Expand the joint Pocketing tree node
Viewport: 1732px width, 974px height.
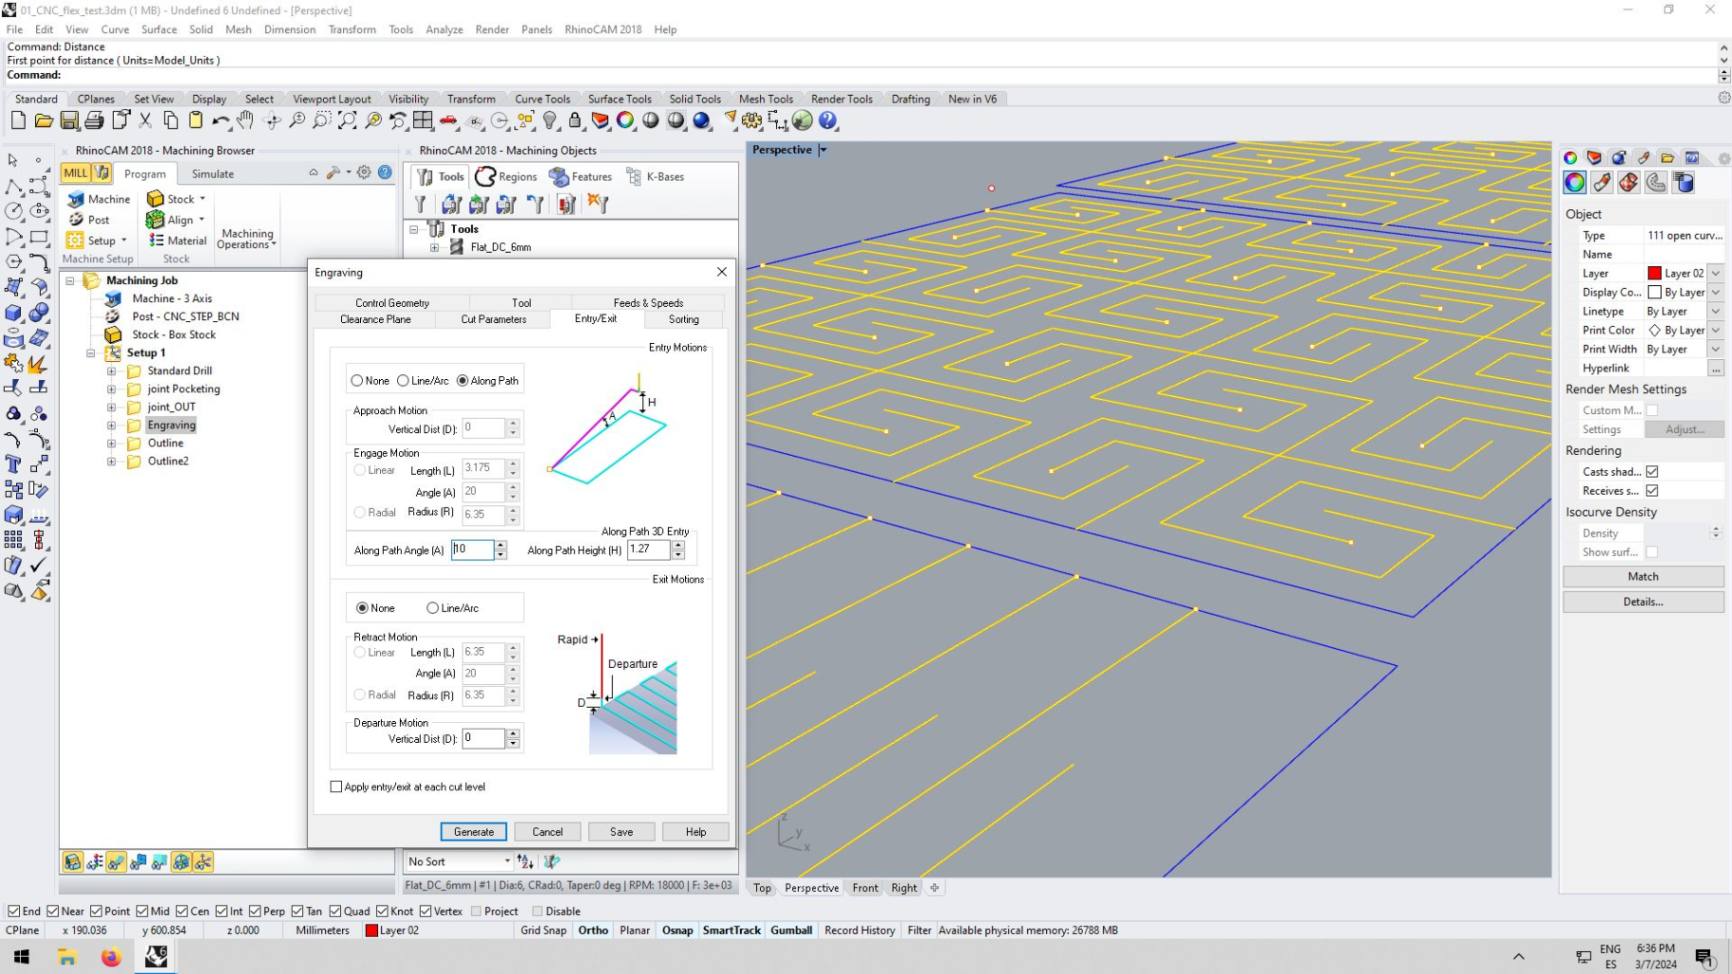tap(112, 389)
